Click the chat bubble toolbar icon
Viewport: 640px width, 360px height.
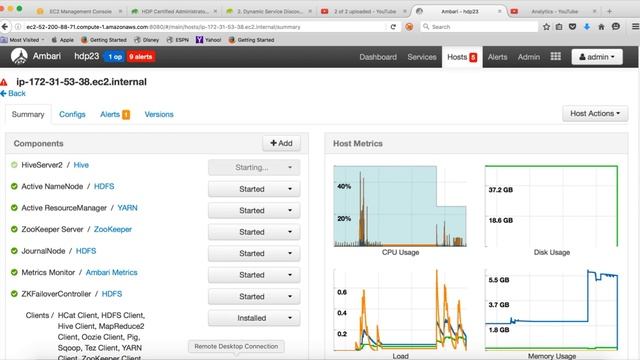pos(616,27)
